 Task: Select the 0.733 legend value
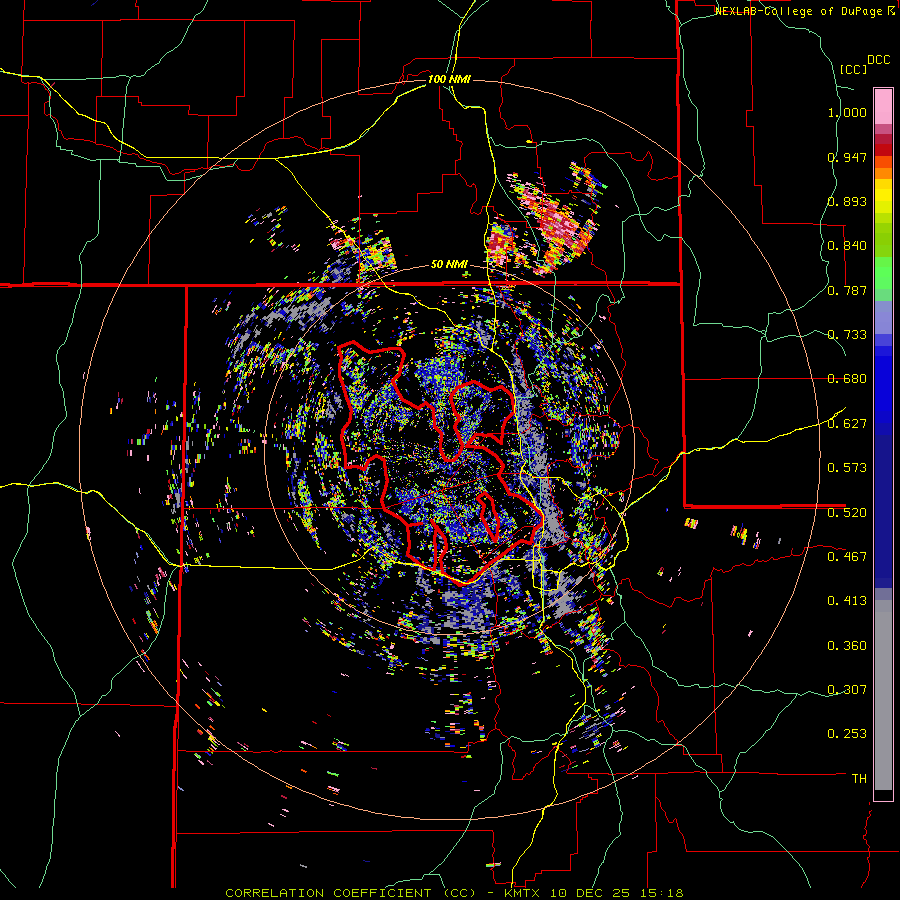coord(847,335)
